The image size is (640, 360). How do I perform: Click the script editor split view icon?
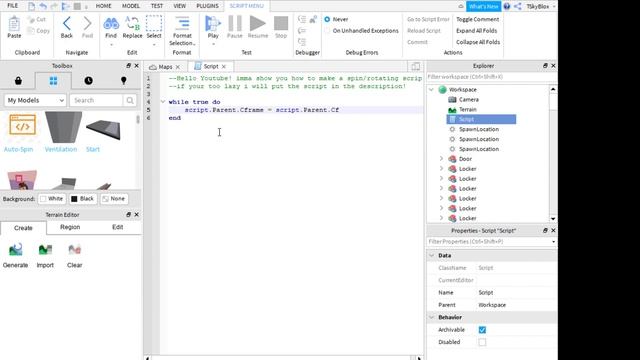pyautogui.click(x=416, y=67)
